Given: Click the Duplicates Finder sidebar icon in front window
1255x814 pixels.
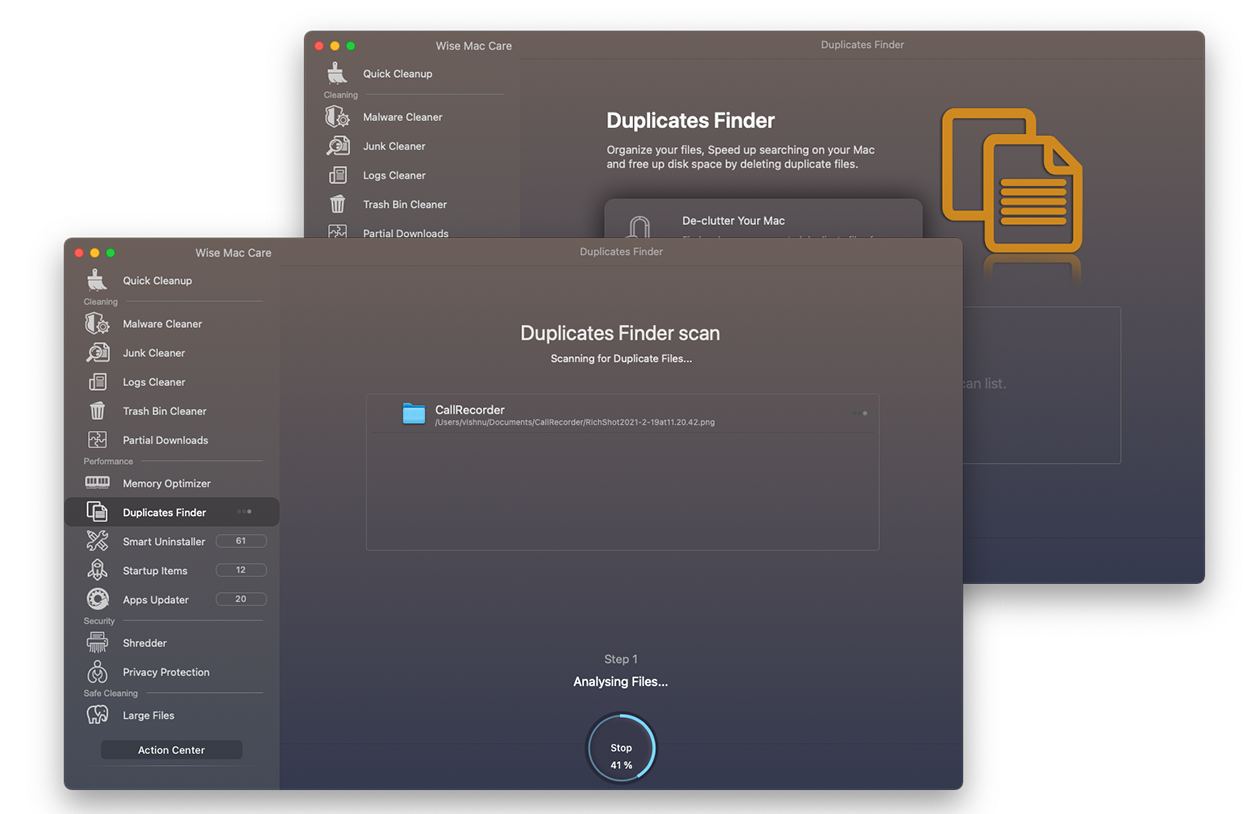Looking at the screenshot, I should click(x=97, y=512).
